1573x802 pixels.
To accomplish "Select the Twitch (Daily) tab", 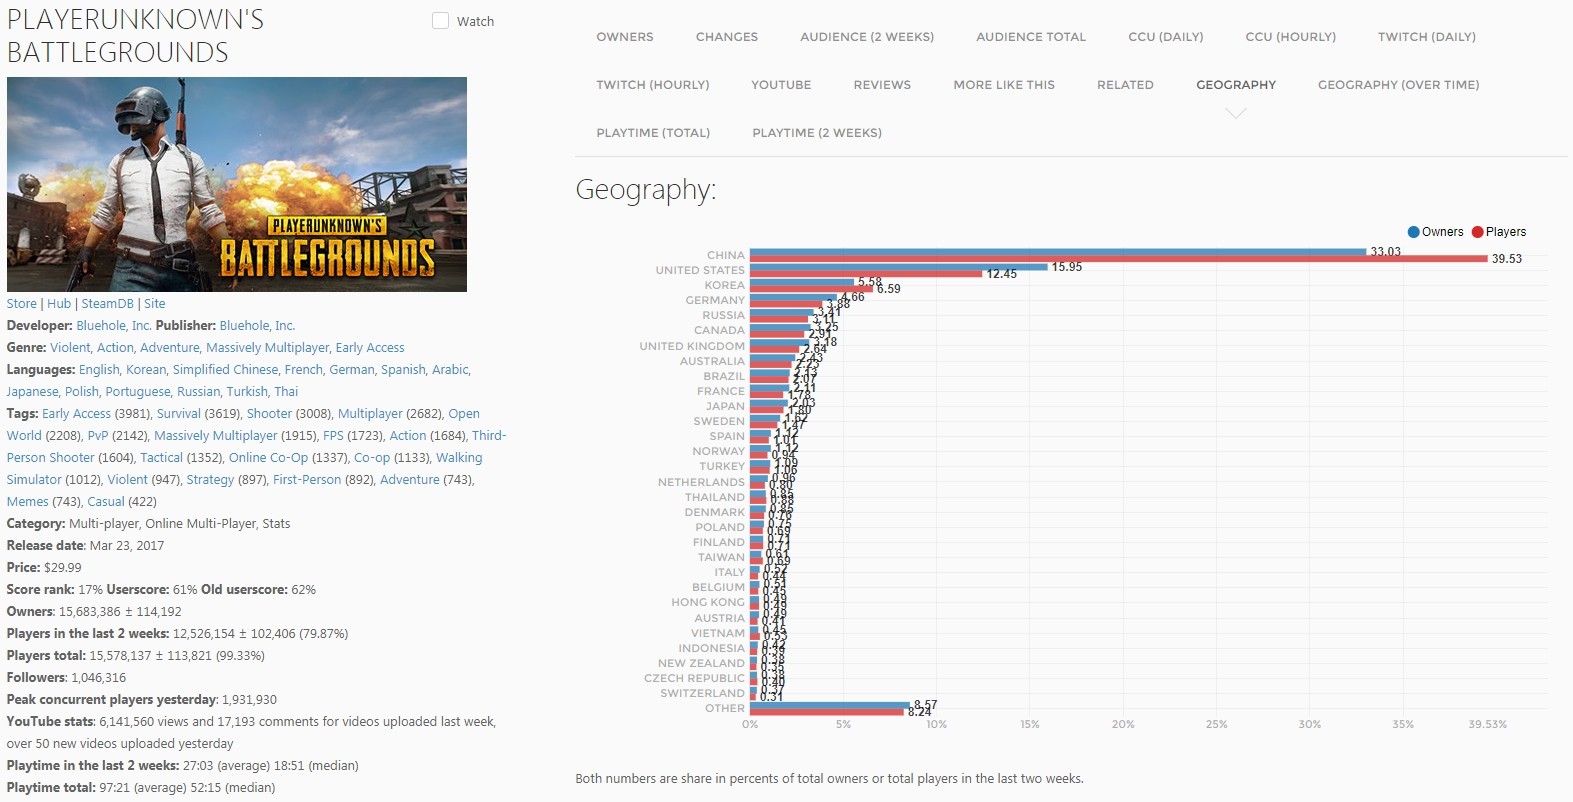I will [x=1426, y=37].
